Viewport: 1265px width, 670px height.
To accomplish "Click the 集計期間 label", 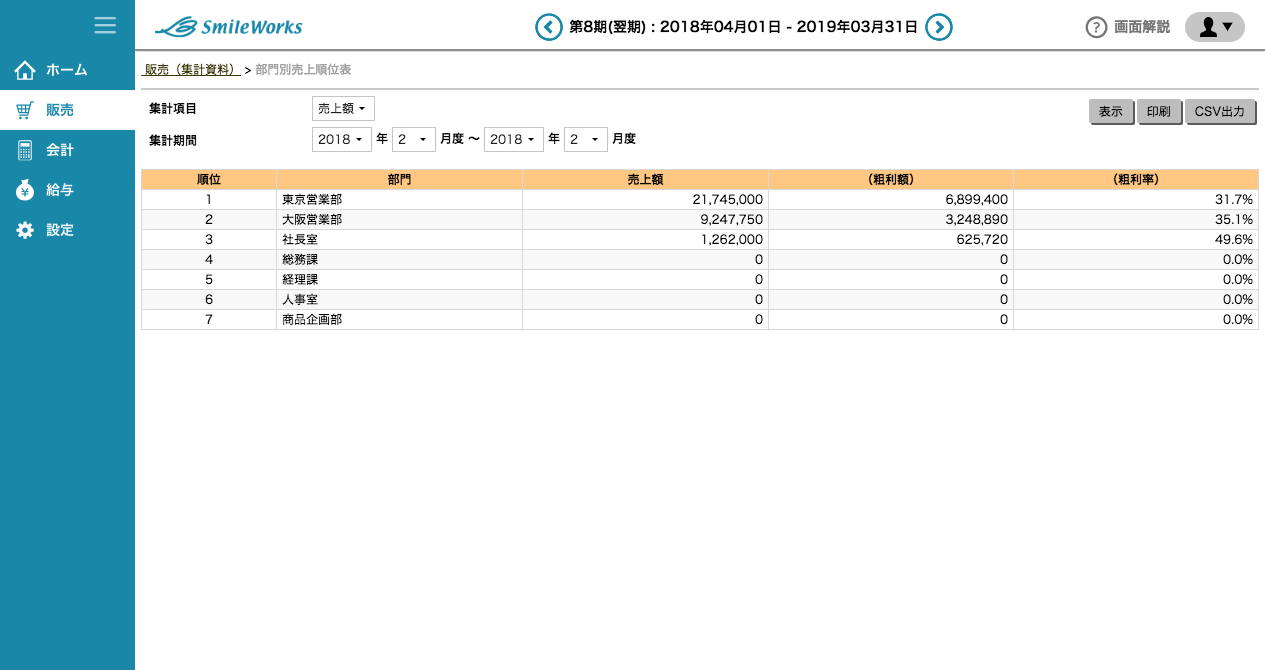I will coord(173,140).
